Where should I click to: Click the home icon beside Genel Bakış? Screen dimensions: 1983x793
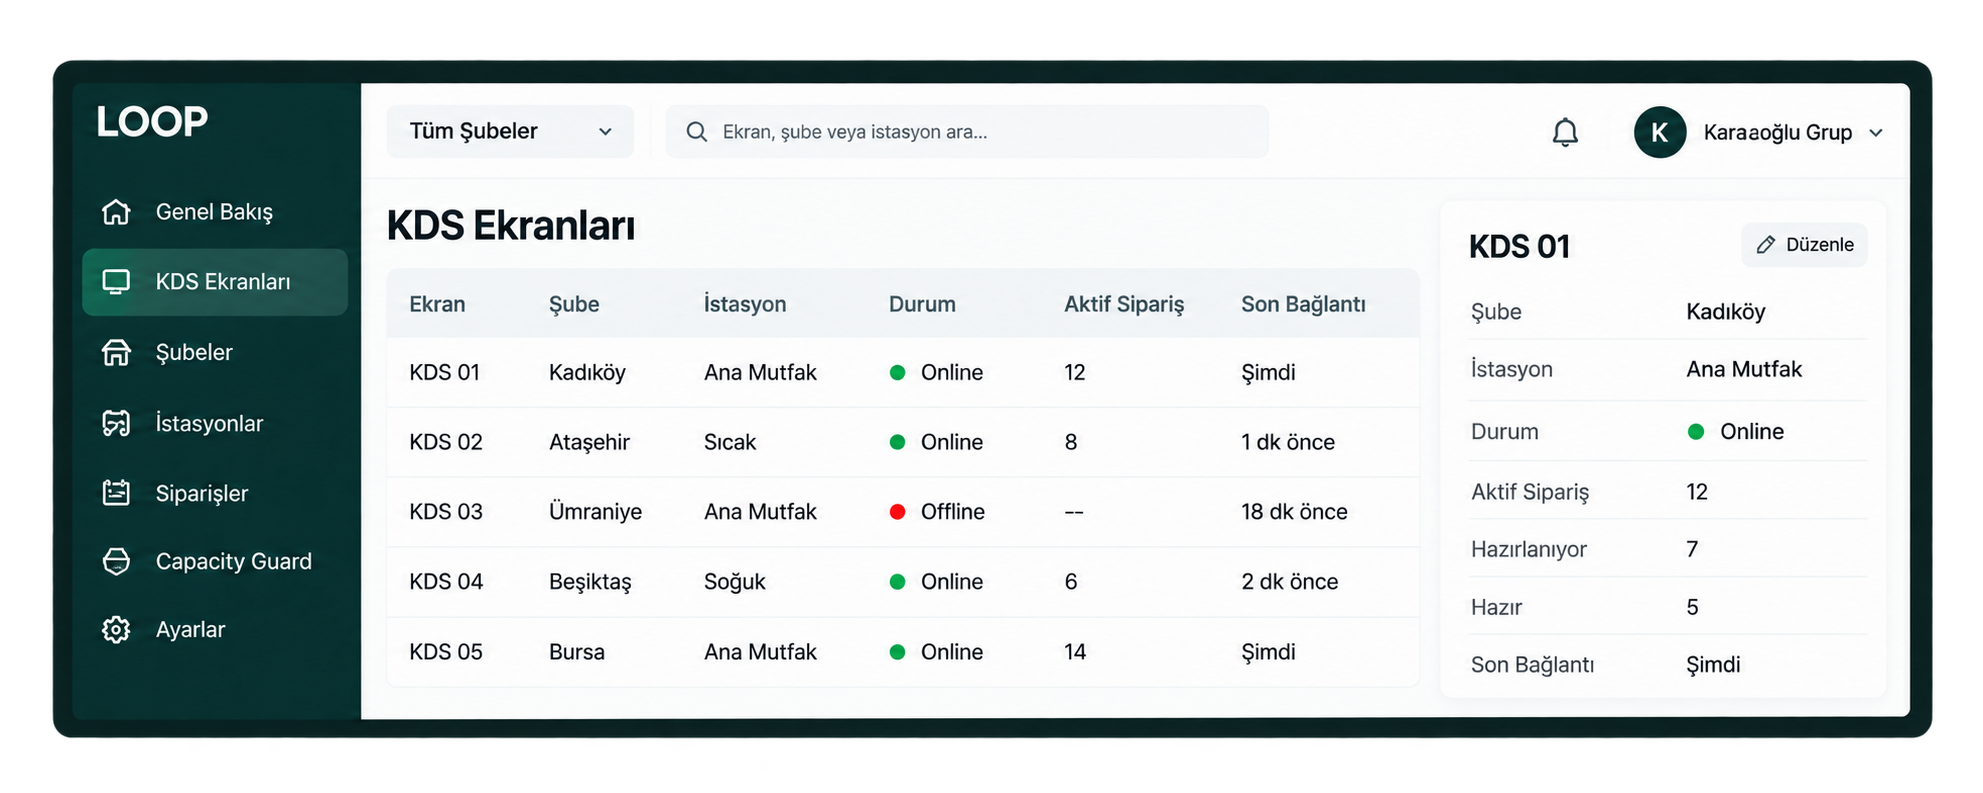coord(116,212)
